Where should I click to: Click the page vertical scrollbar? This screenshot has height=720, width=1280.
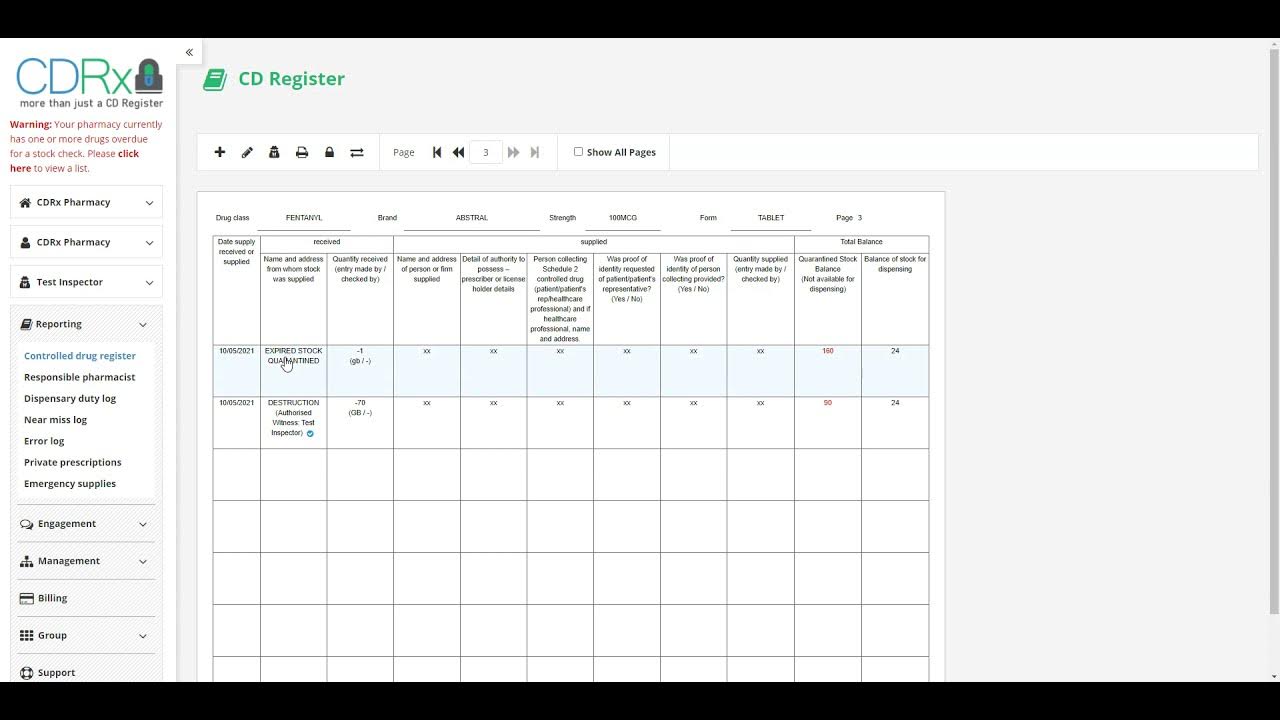(1273, 330)
